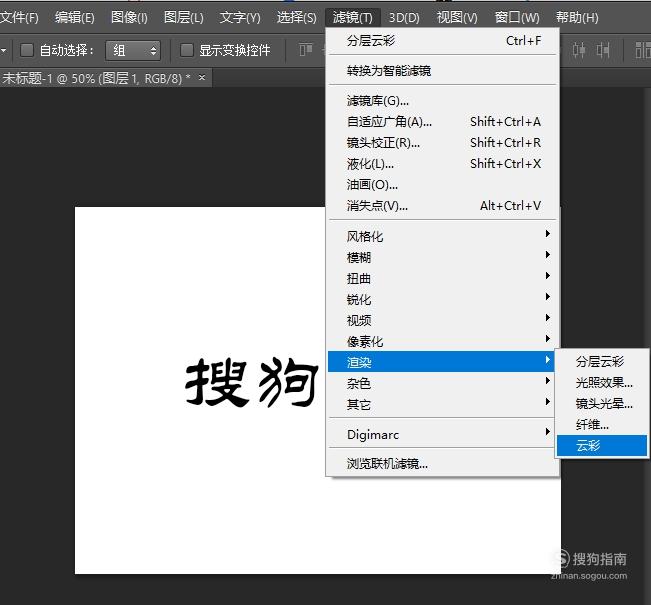Choose 光照效果... in 渲染 submenu
651x605 pixels.
coord(602,383)
